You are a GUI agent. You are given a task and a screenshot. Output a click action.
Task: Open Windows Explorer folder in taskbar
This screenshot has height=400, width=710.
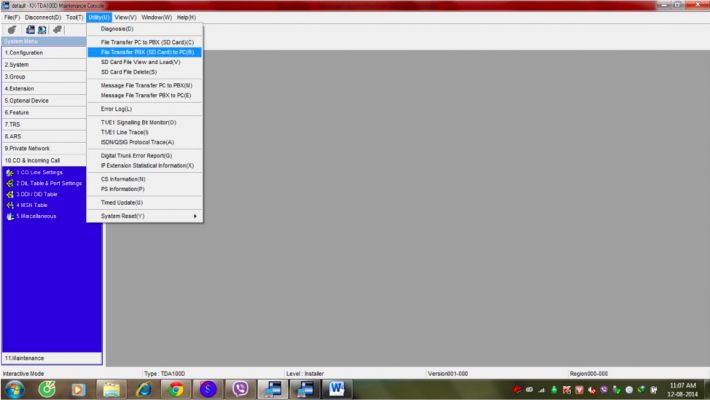click(x=111, y=389)
